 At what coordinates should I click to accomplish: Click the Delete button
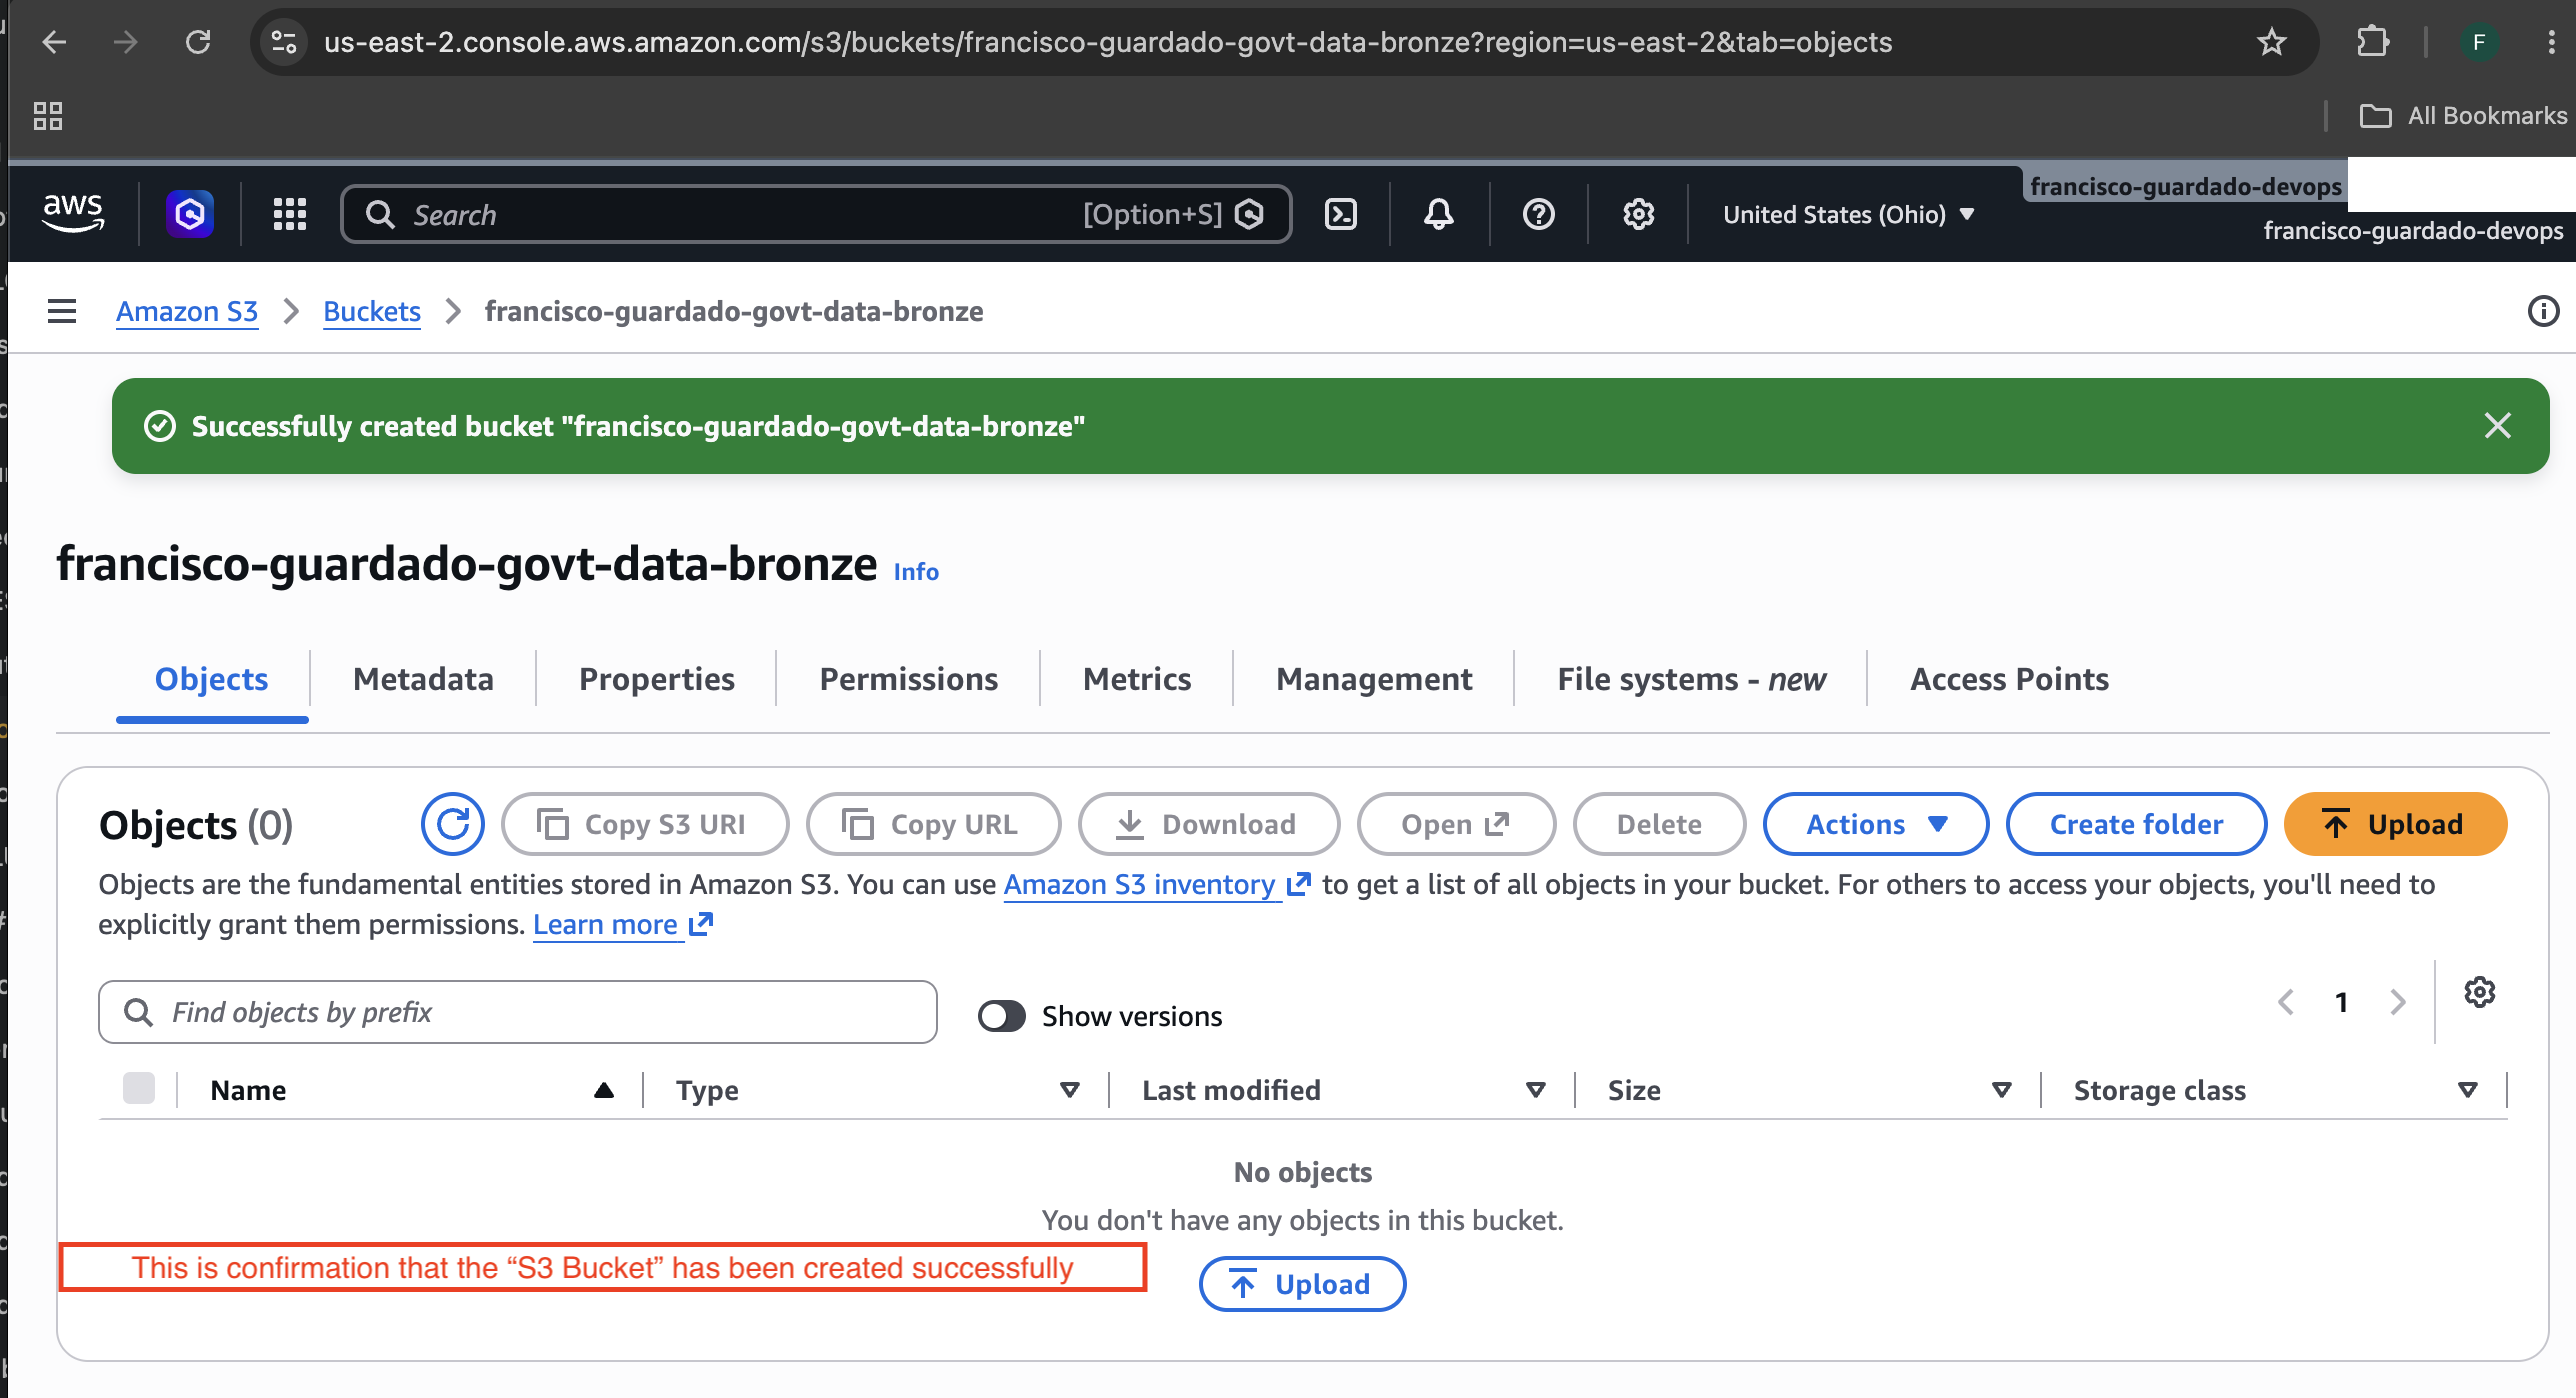[1659, 824]
